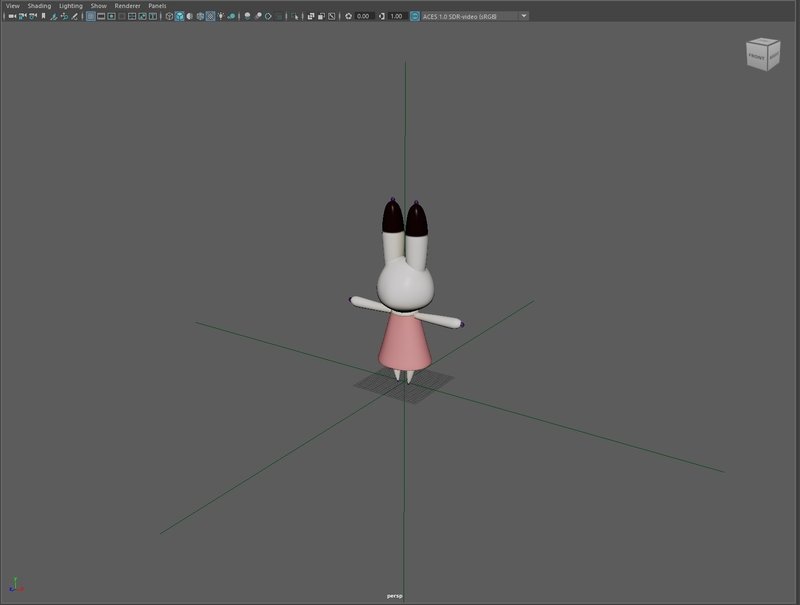Click the persp camera label

394,596
